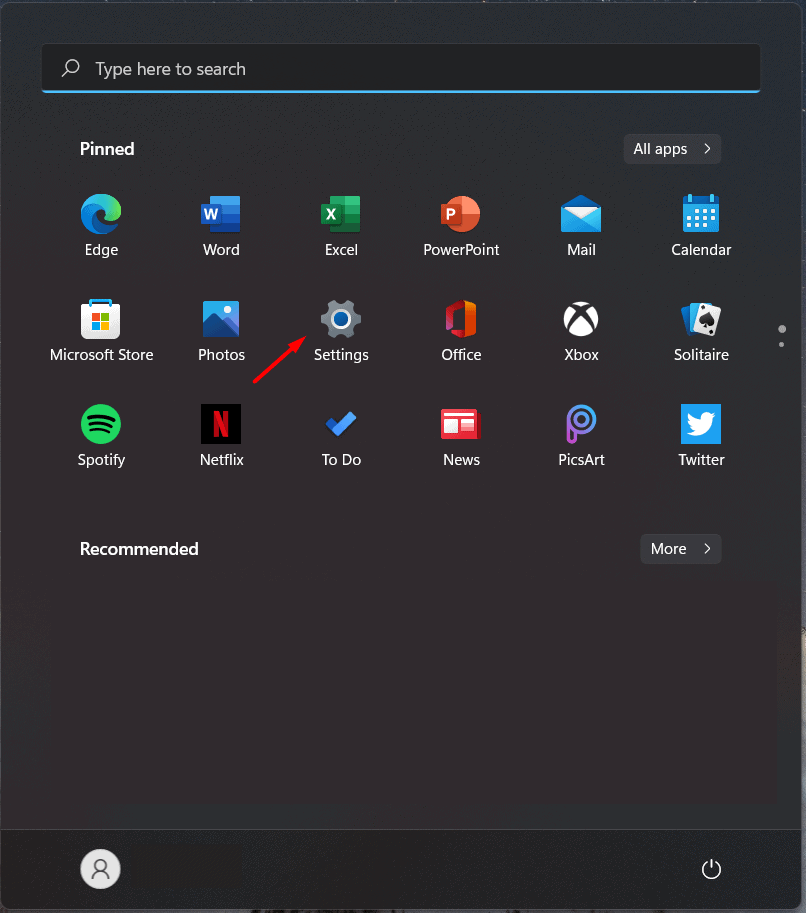806x913 pixels.
Task: Launch the Twitter app
Action: [x=701, y=425]
